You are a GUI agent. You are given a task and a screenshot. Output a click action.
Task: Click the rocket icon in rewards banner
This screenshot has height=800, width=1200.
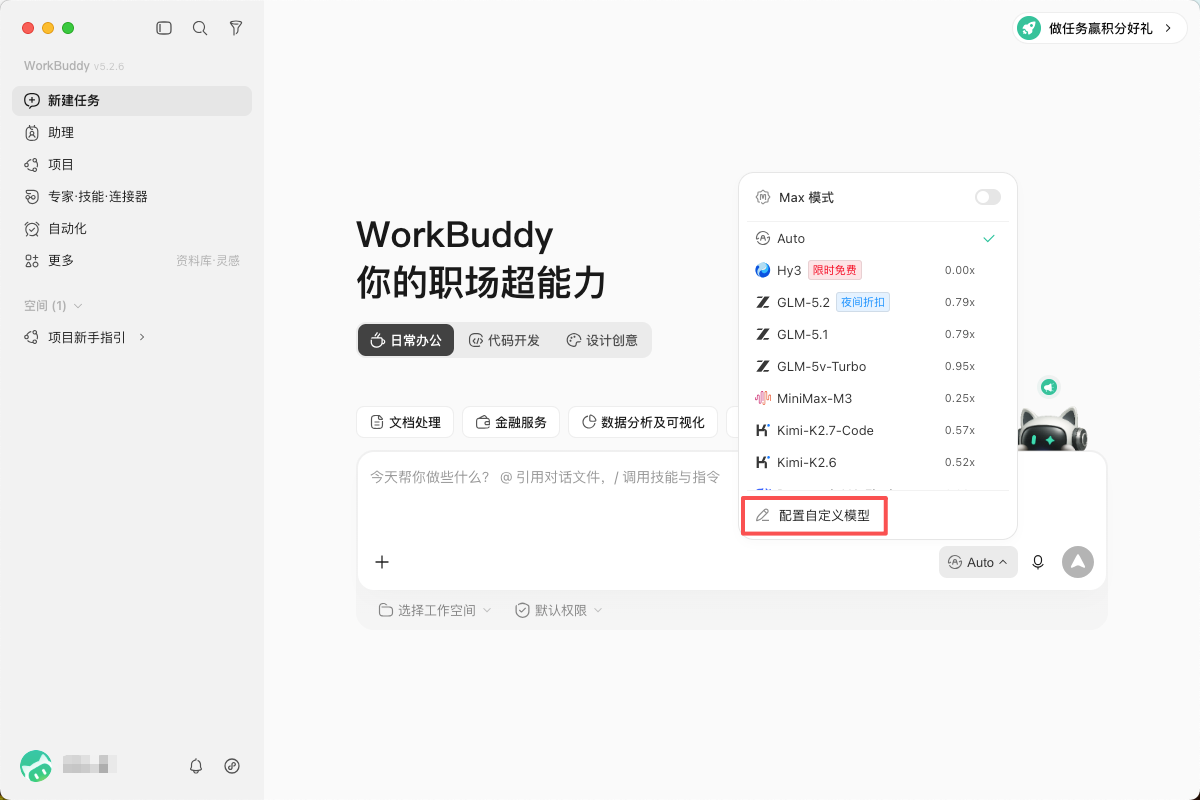(1029, 28)
